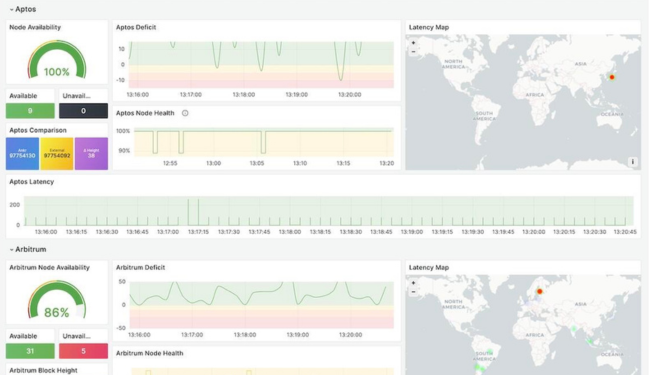Zoom out on Aptos Latency Map
This screenshot has height=375, width=650.
tap(413, 52)
